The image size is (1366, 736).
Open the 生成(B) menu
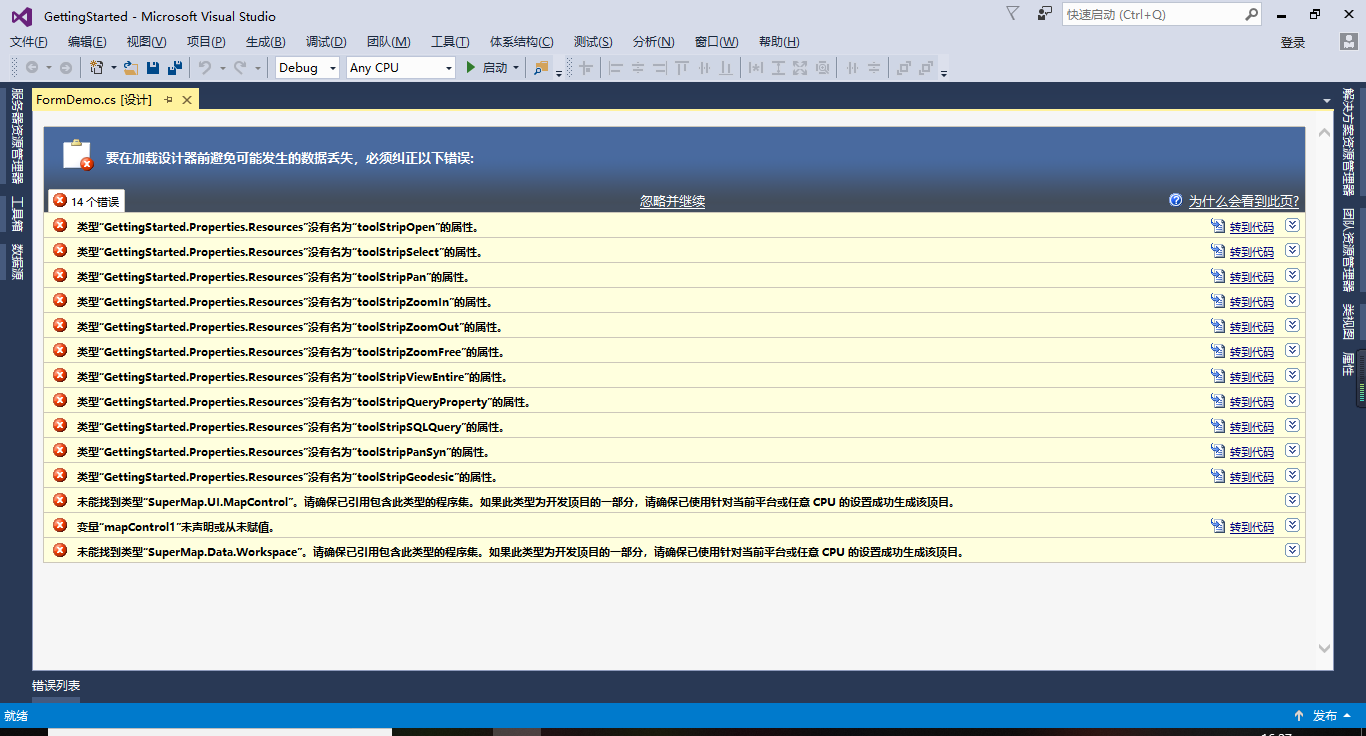point(265,42)
